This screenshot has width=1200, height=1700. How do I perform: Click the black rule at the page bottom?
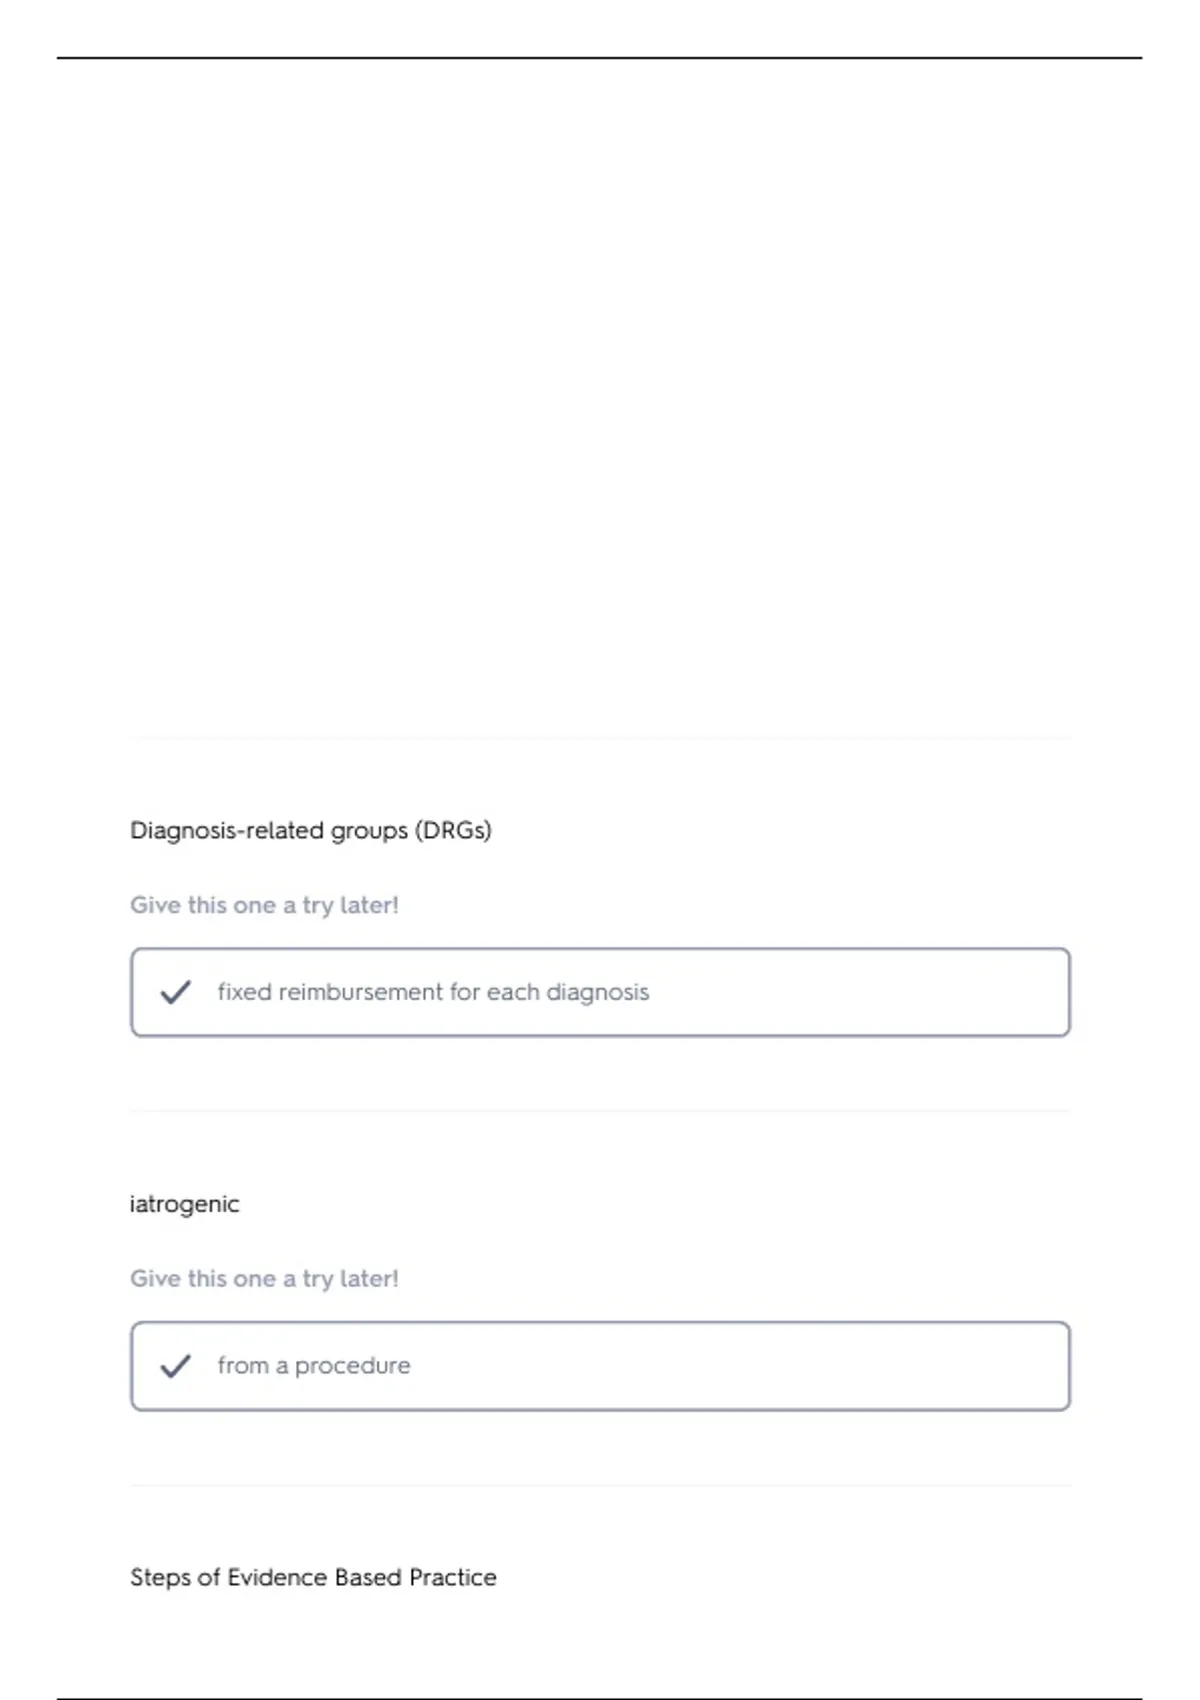coord(600,1698)
